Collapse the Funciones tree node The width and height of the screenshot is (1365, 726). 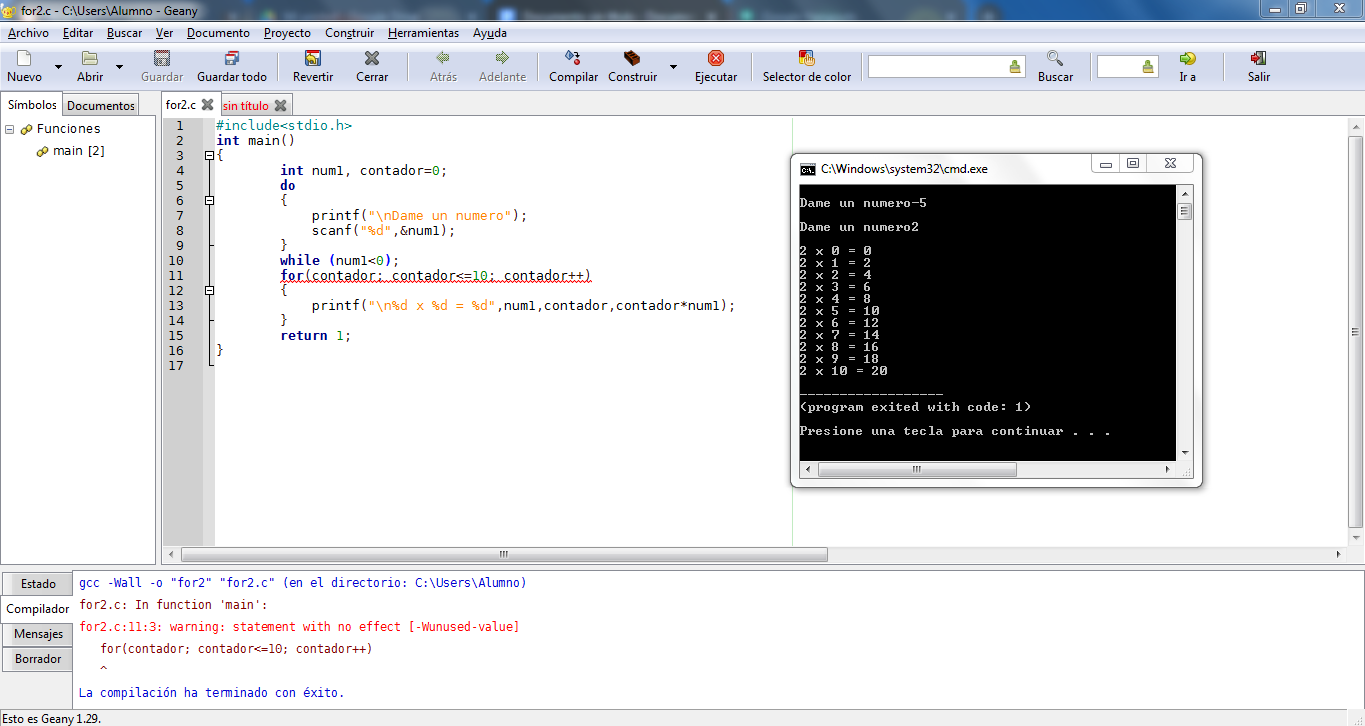pos(9,129)
